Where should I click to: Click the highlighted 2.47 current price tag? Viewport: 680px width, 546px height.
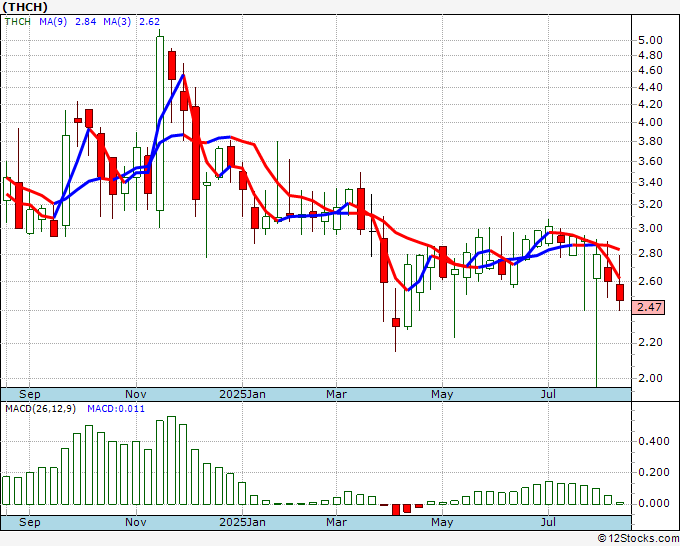click(648, 307)
